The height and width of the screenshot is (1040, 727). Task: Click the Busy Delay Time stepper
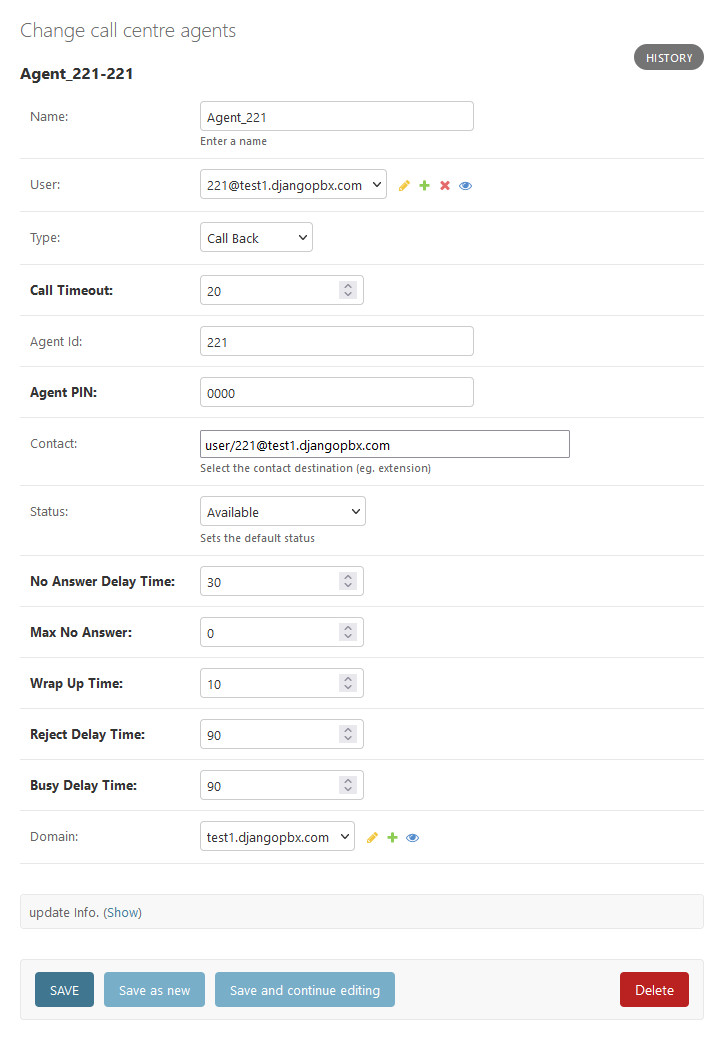[x=347, y=786]
